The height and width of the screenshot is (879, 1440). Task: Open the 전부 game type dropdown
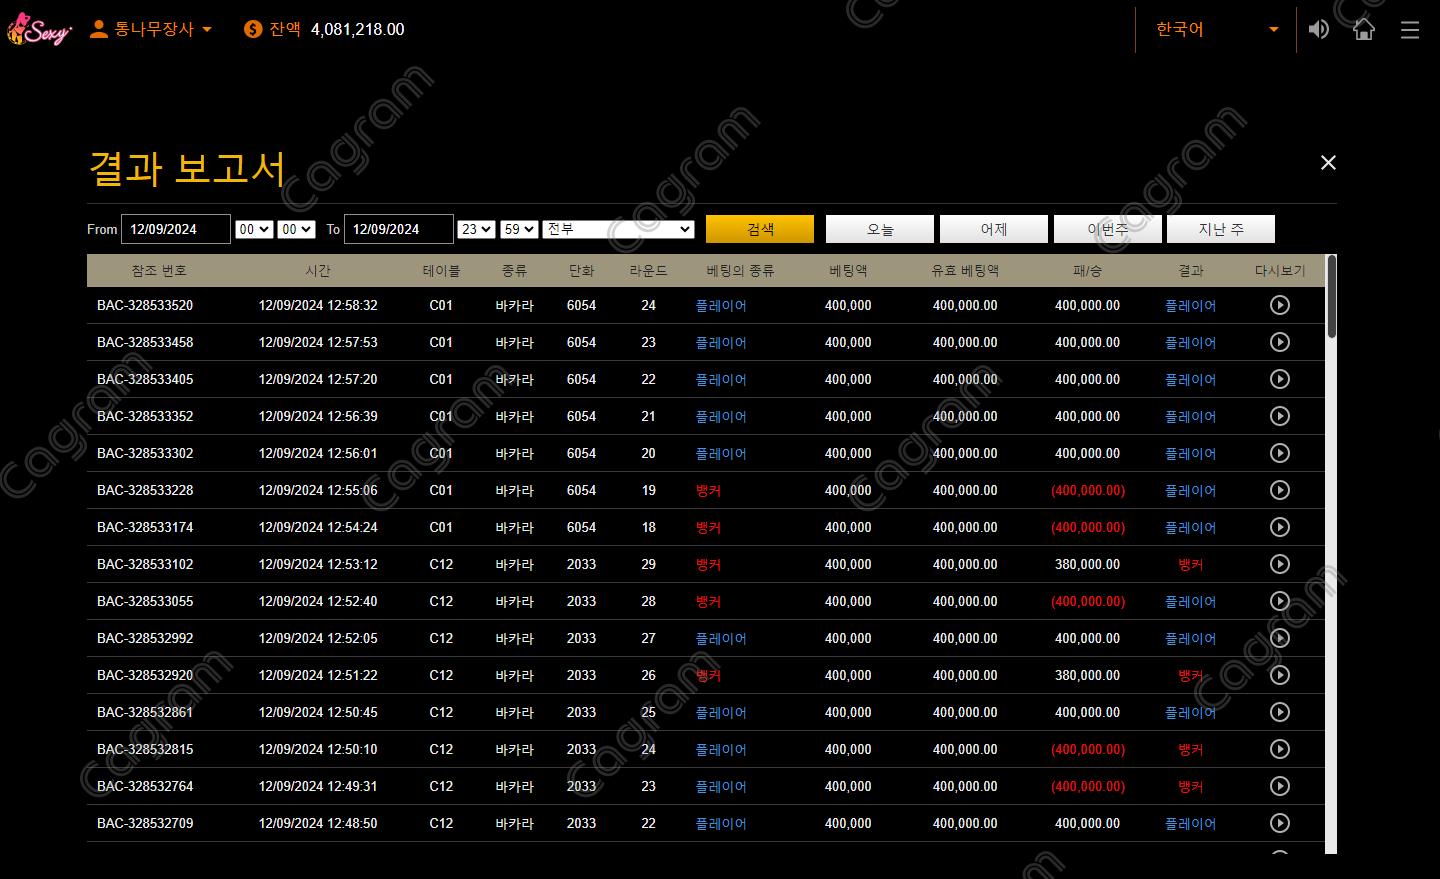click(618, 229)
